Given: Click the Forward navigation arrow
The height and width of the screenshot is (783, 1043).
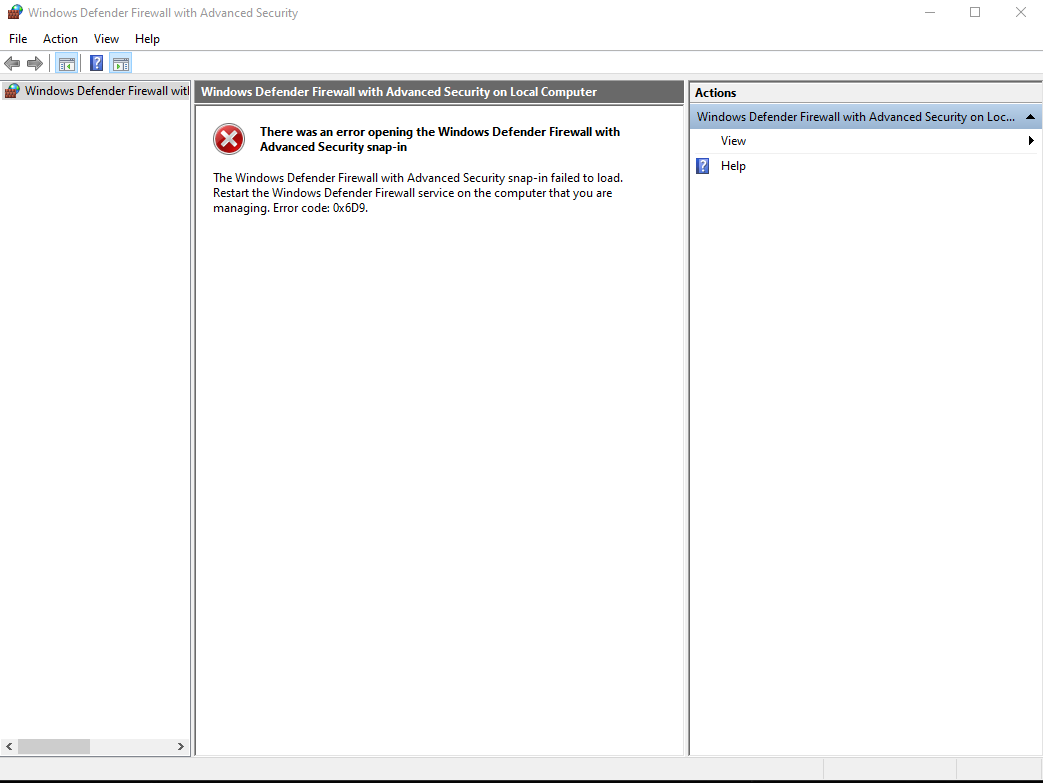Looking at the screenshot, I should 34,62.
